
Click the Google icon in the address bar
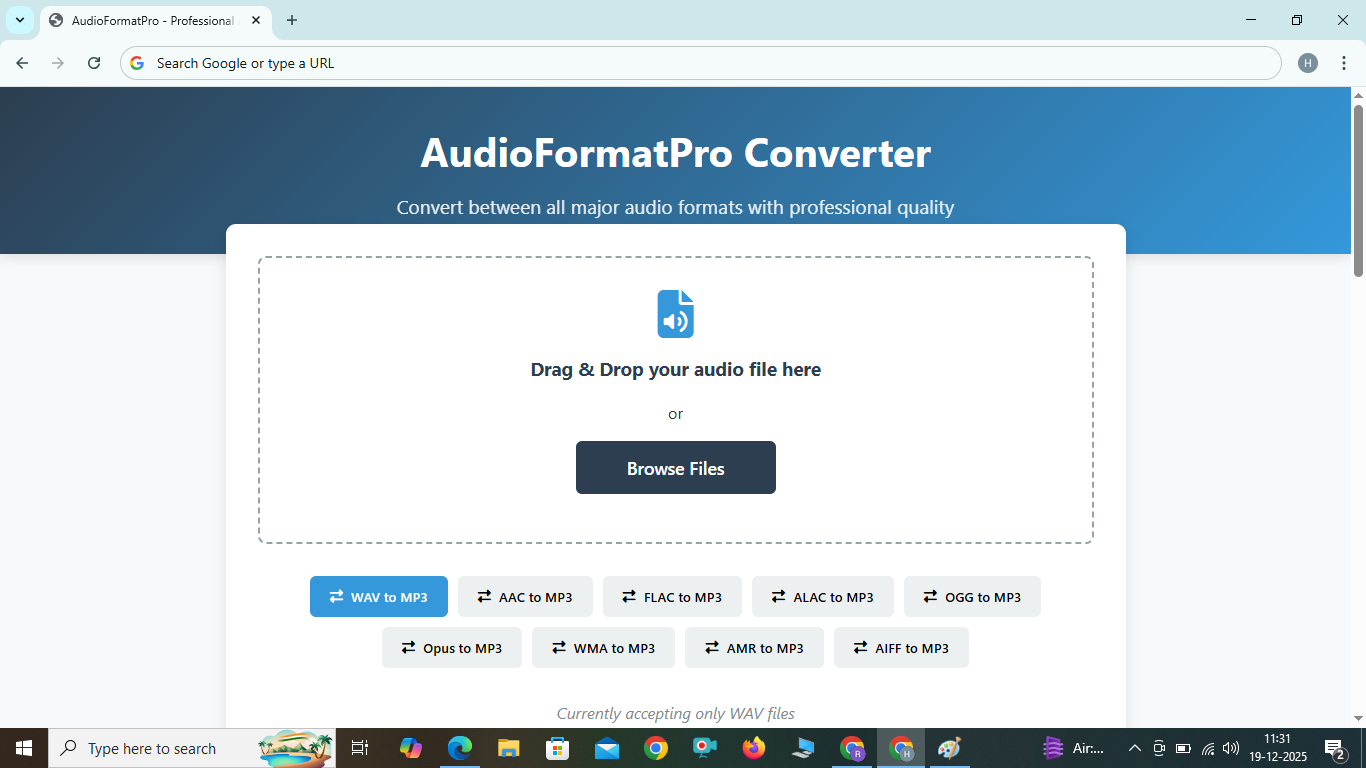click(x=136, y=62)
